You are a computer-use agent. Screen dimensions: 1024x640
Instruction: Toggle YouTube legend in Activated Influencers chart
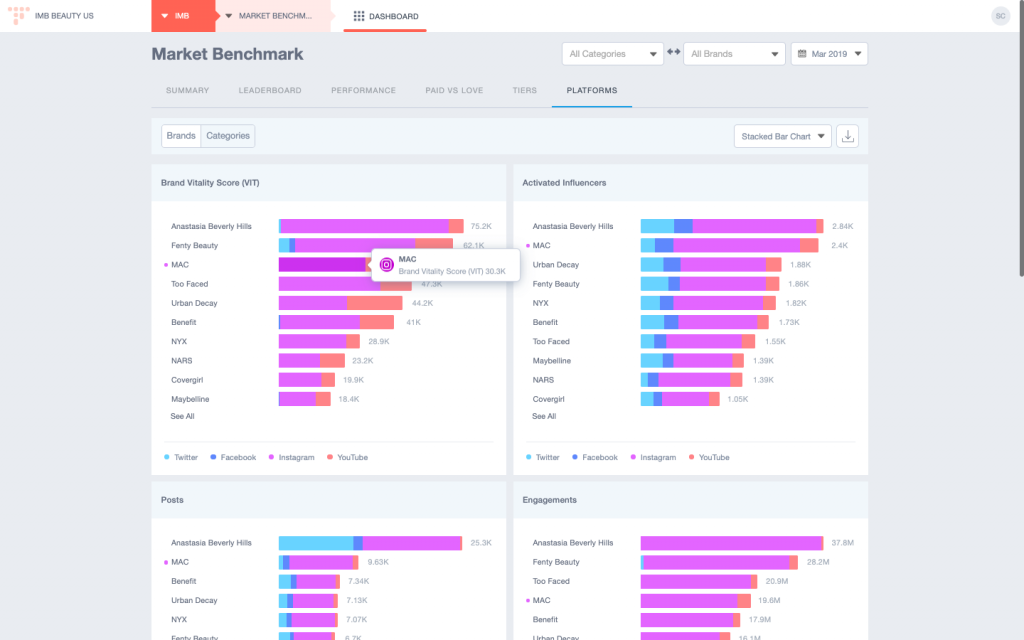pos(709,457)
